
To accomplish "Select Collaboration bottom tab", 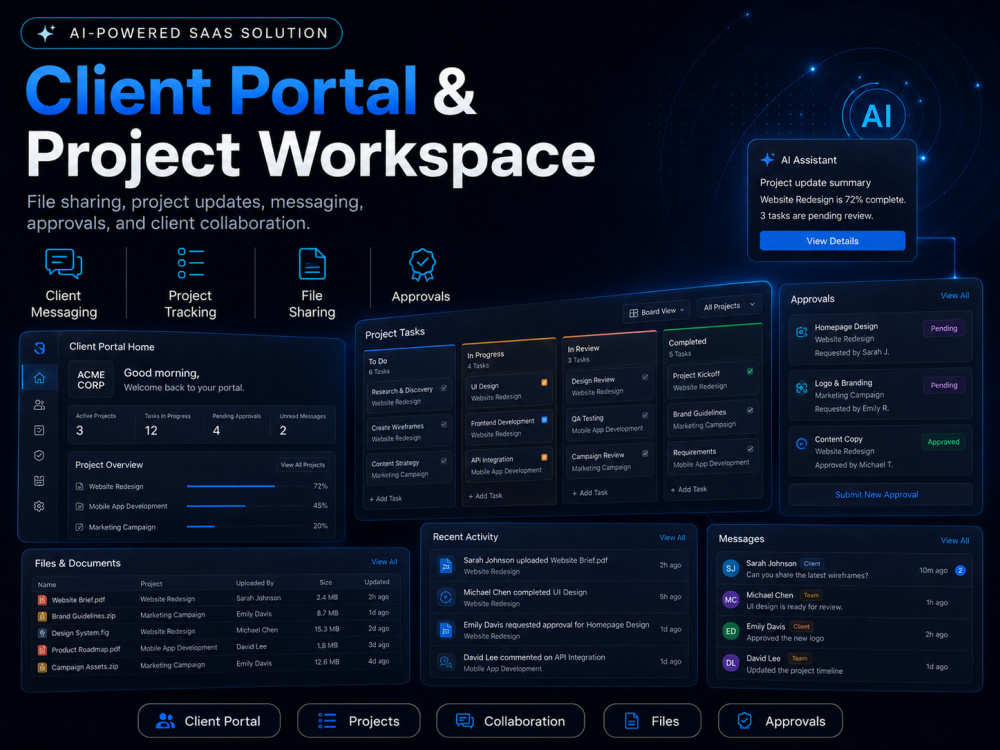I will 511,721.
